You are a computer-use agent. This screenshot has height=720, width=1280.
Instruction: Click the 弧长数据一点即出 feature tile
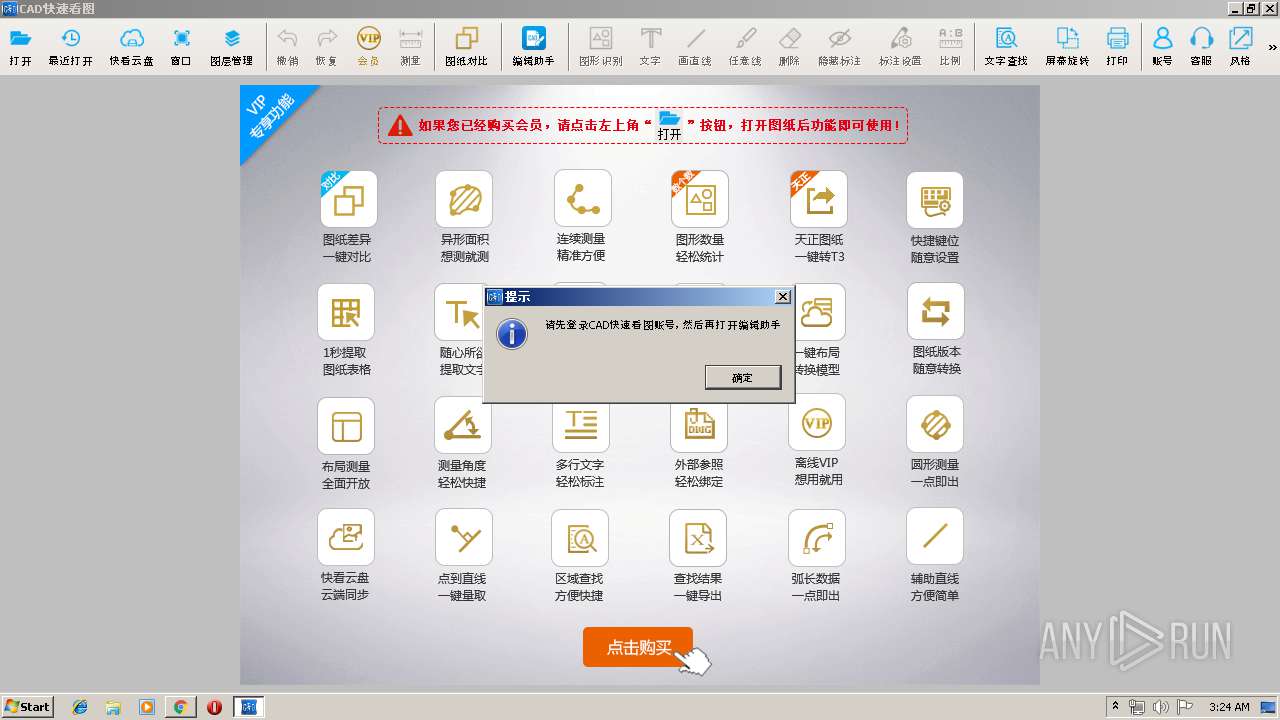coord(817,556)
